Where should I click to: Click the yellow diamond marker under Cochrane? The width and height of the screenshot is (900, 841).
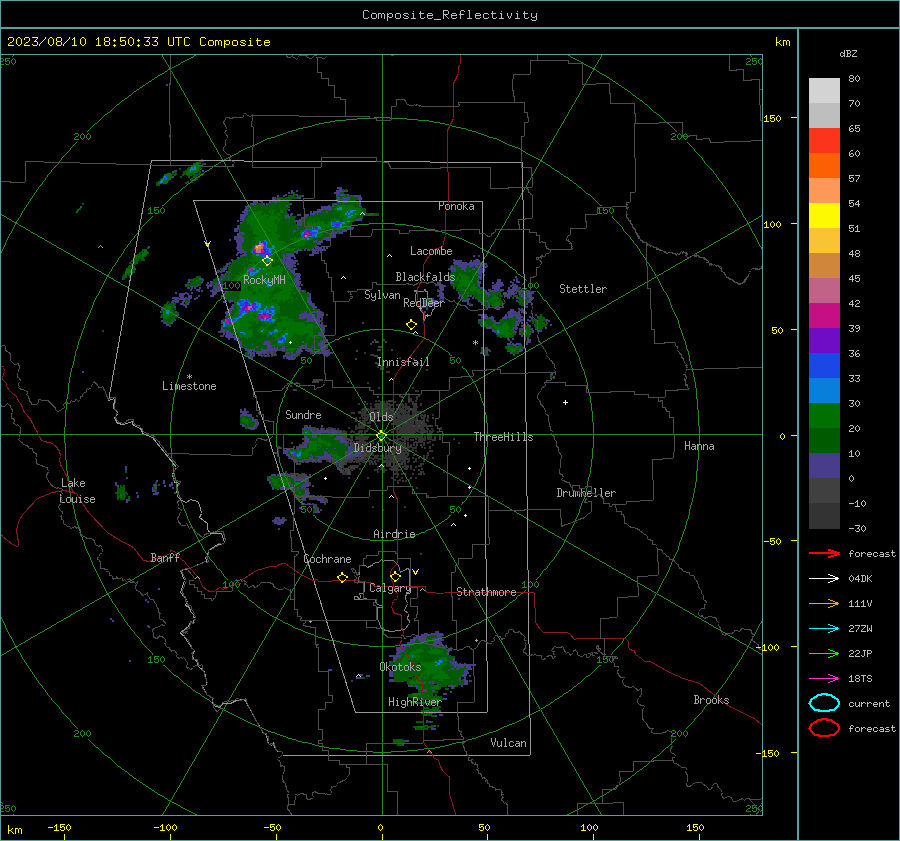point(343,577)
